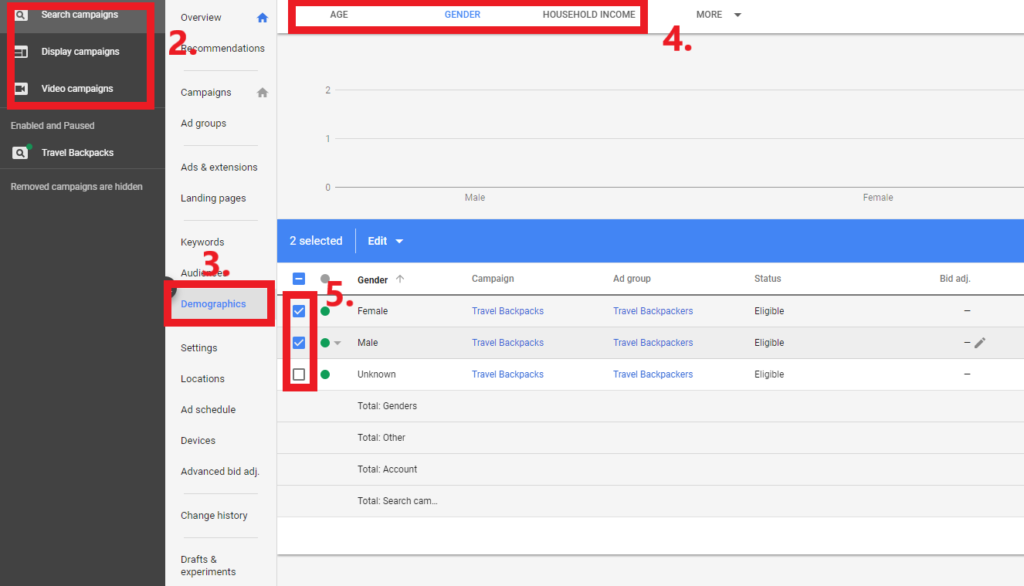Sort by Gender column arrow
1024x586 pixels.
(x=400, y=279)
